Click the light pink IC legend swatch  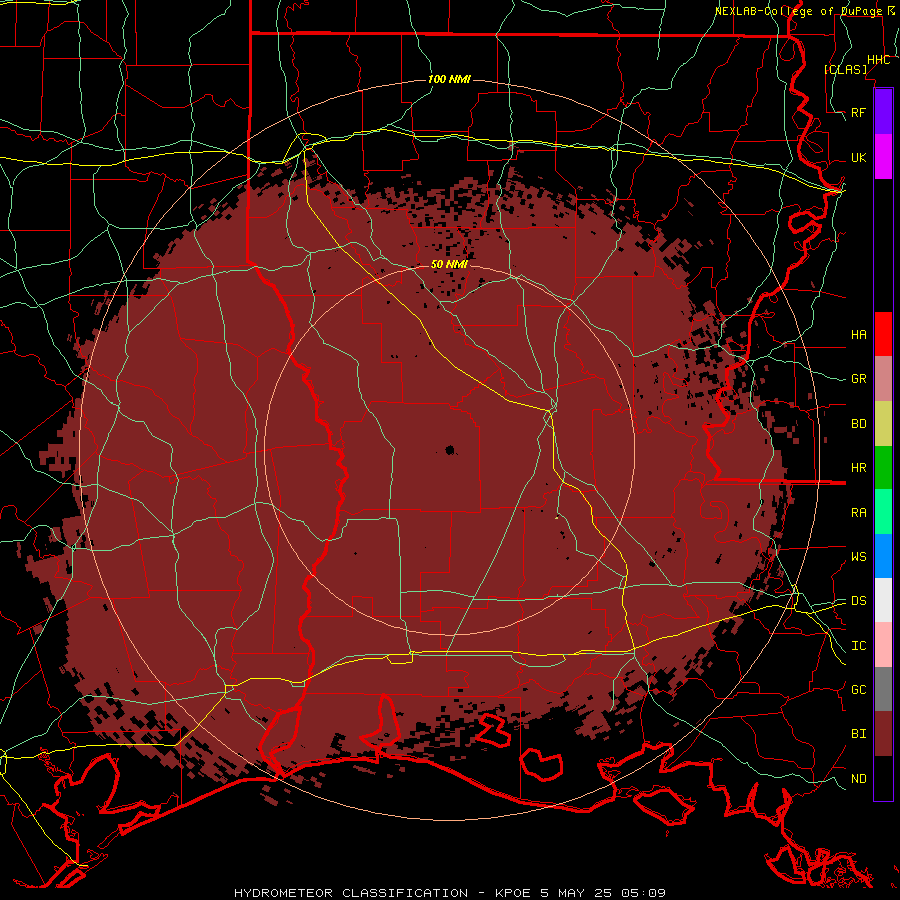883,645
